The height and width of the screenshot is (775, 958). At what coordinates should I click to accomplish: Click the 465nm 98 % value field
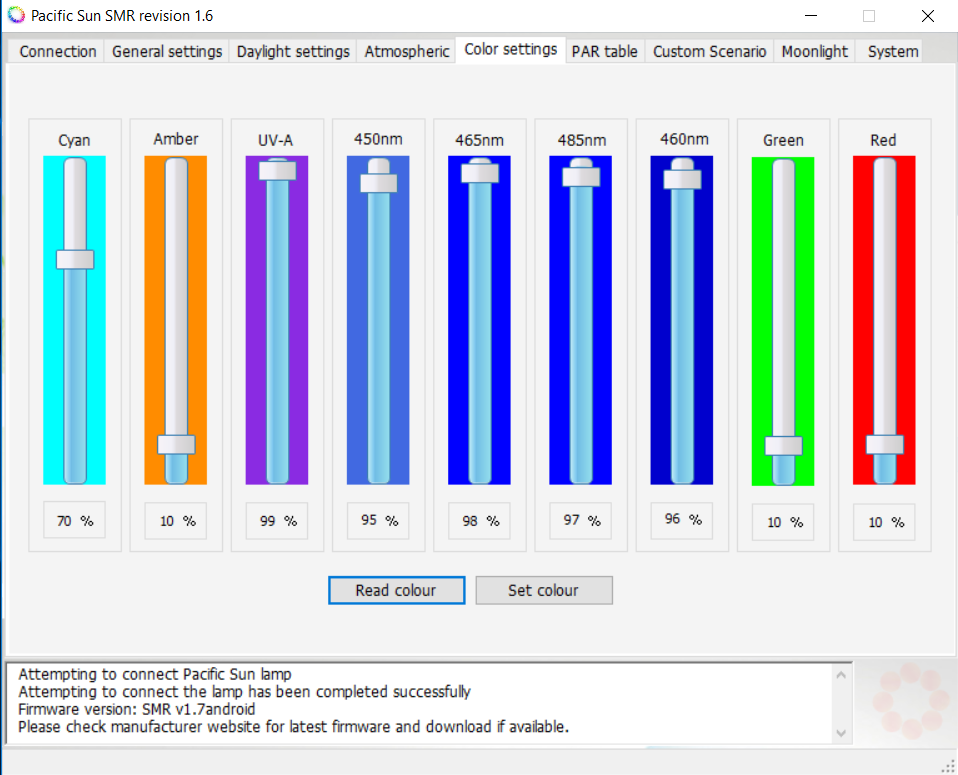point(480,521)
